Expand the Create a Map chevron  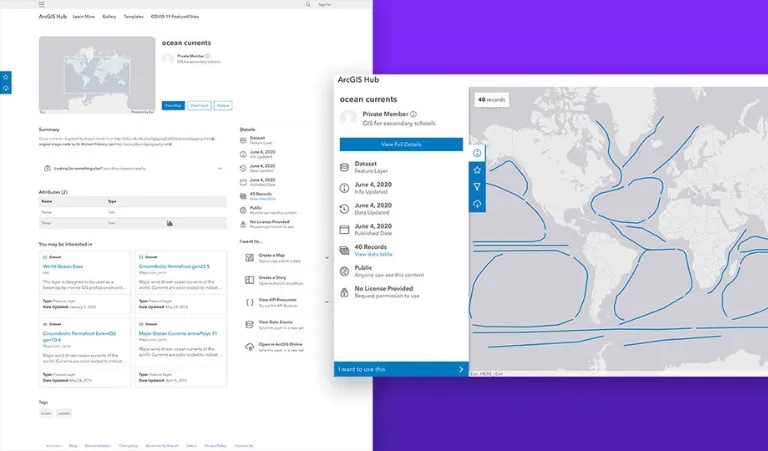327,258
